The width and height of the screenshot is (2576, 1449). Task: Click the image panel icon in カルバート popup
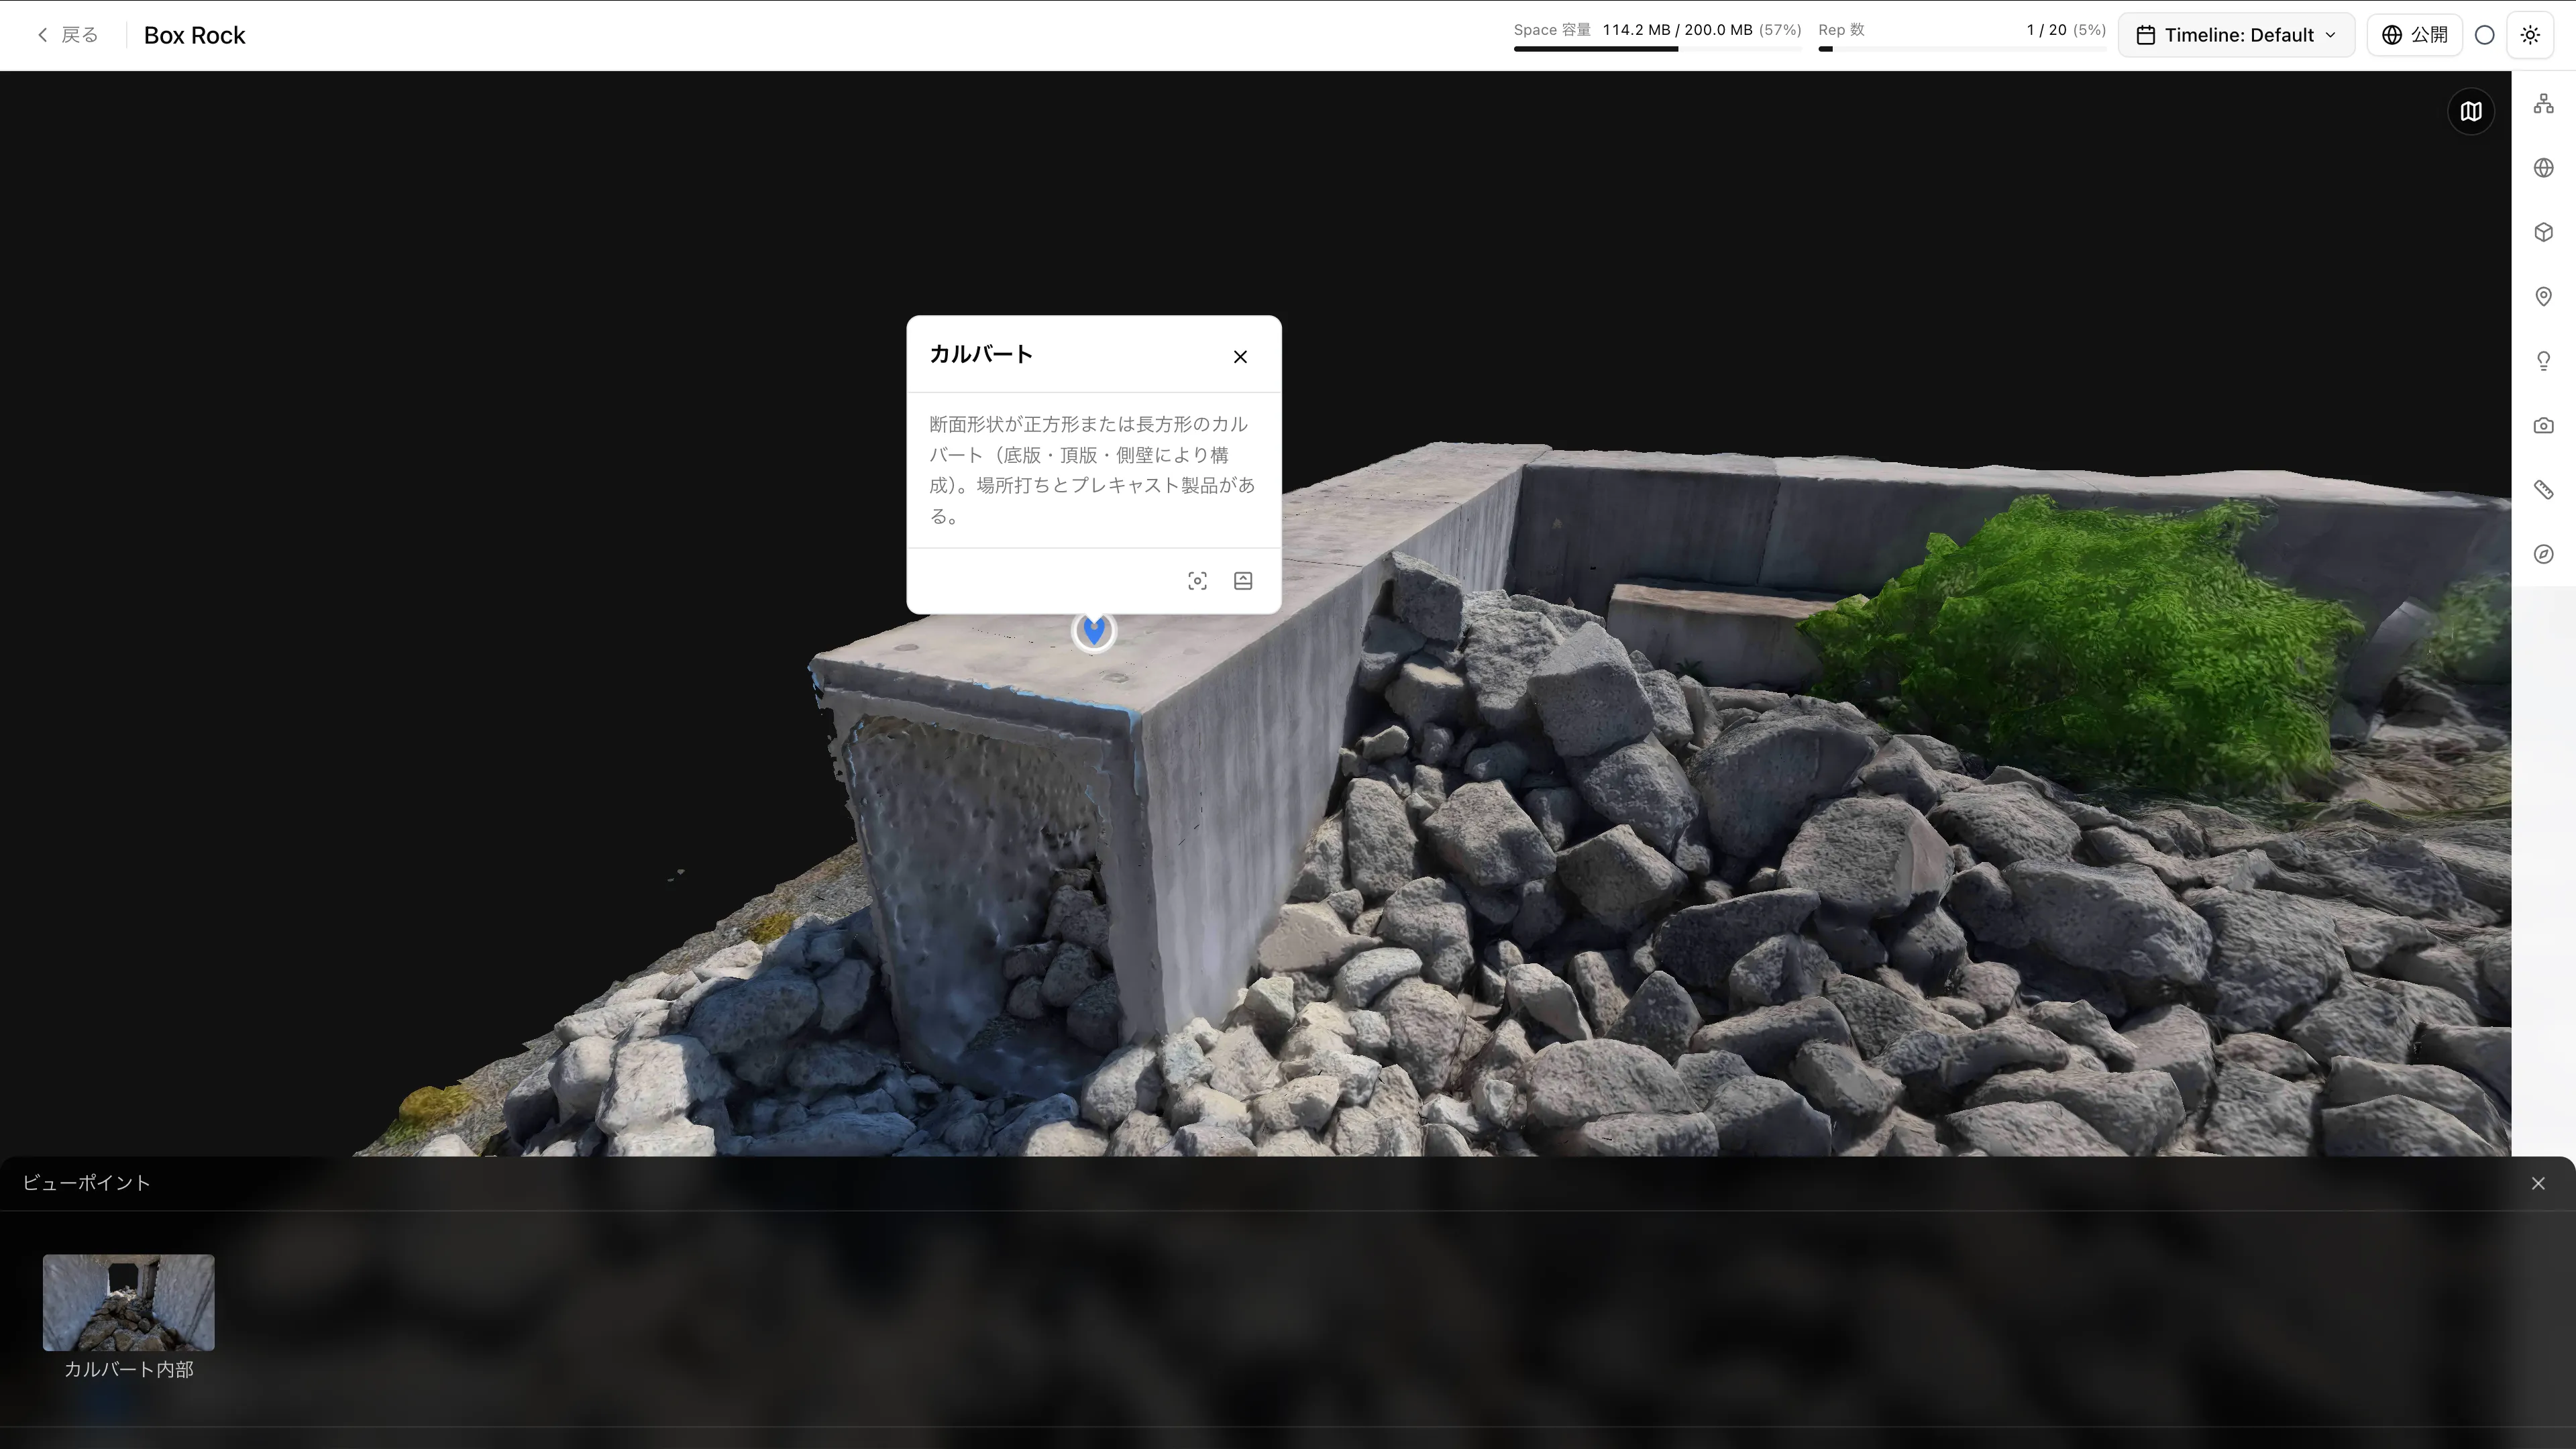point(1243,581)
